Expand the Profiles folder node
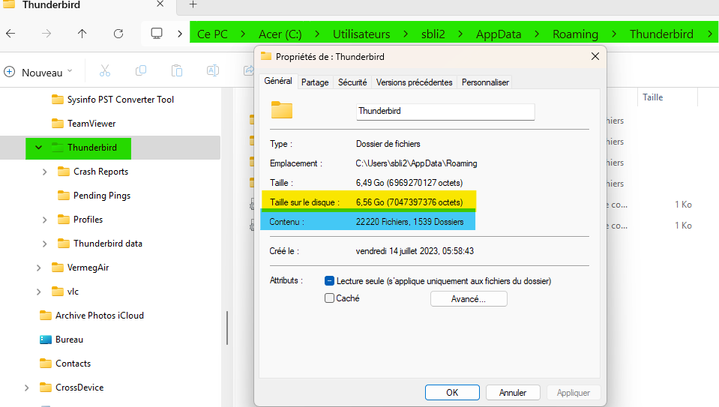719x407 pixels. [x=46, y=220]
